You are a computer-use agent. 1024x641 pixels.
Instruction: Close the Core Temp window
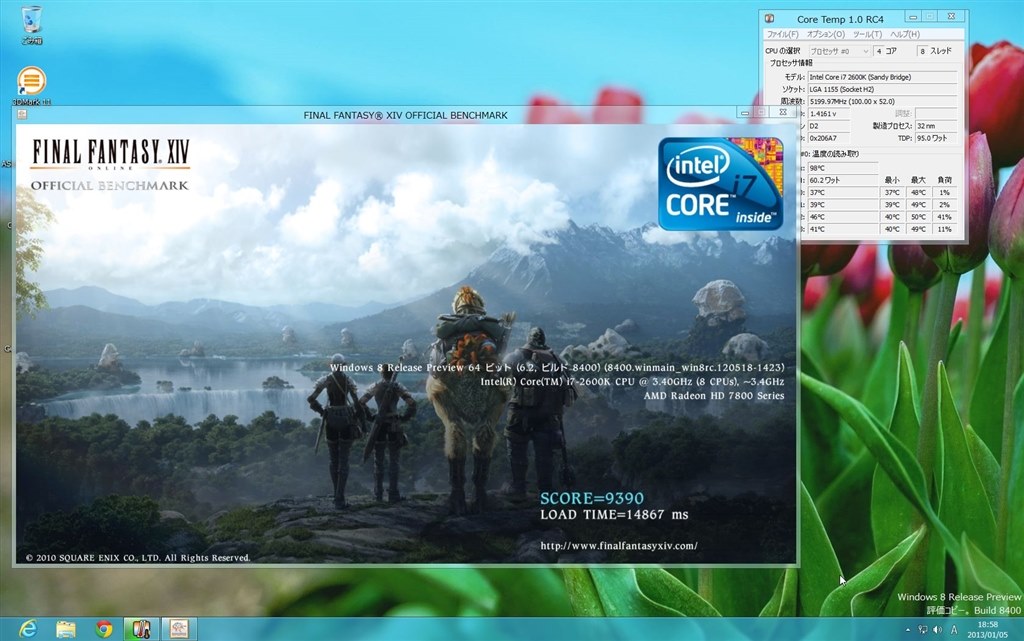coord(951,17)
